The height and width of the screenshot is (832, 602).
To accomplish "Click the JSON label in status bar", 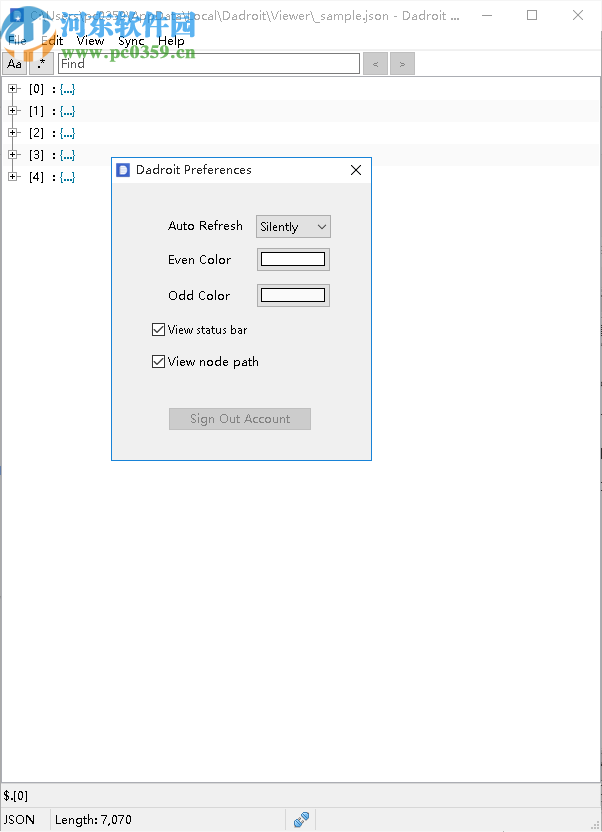I will click(19, 820).
